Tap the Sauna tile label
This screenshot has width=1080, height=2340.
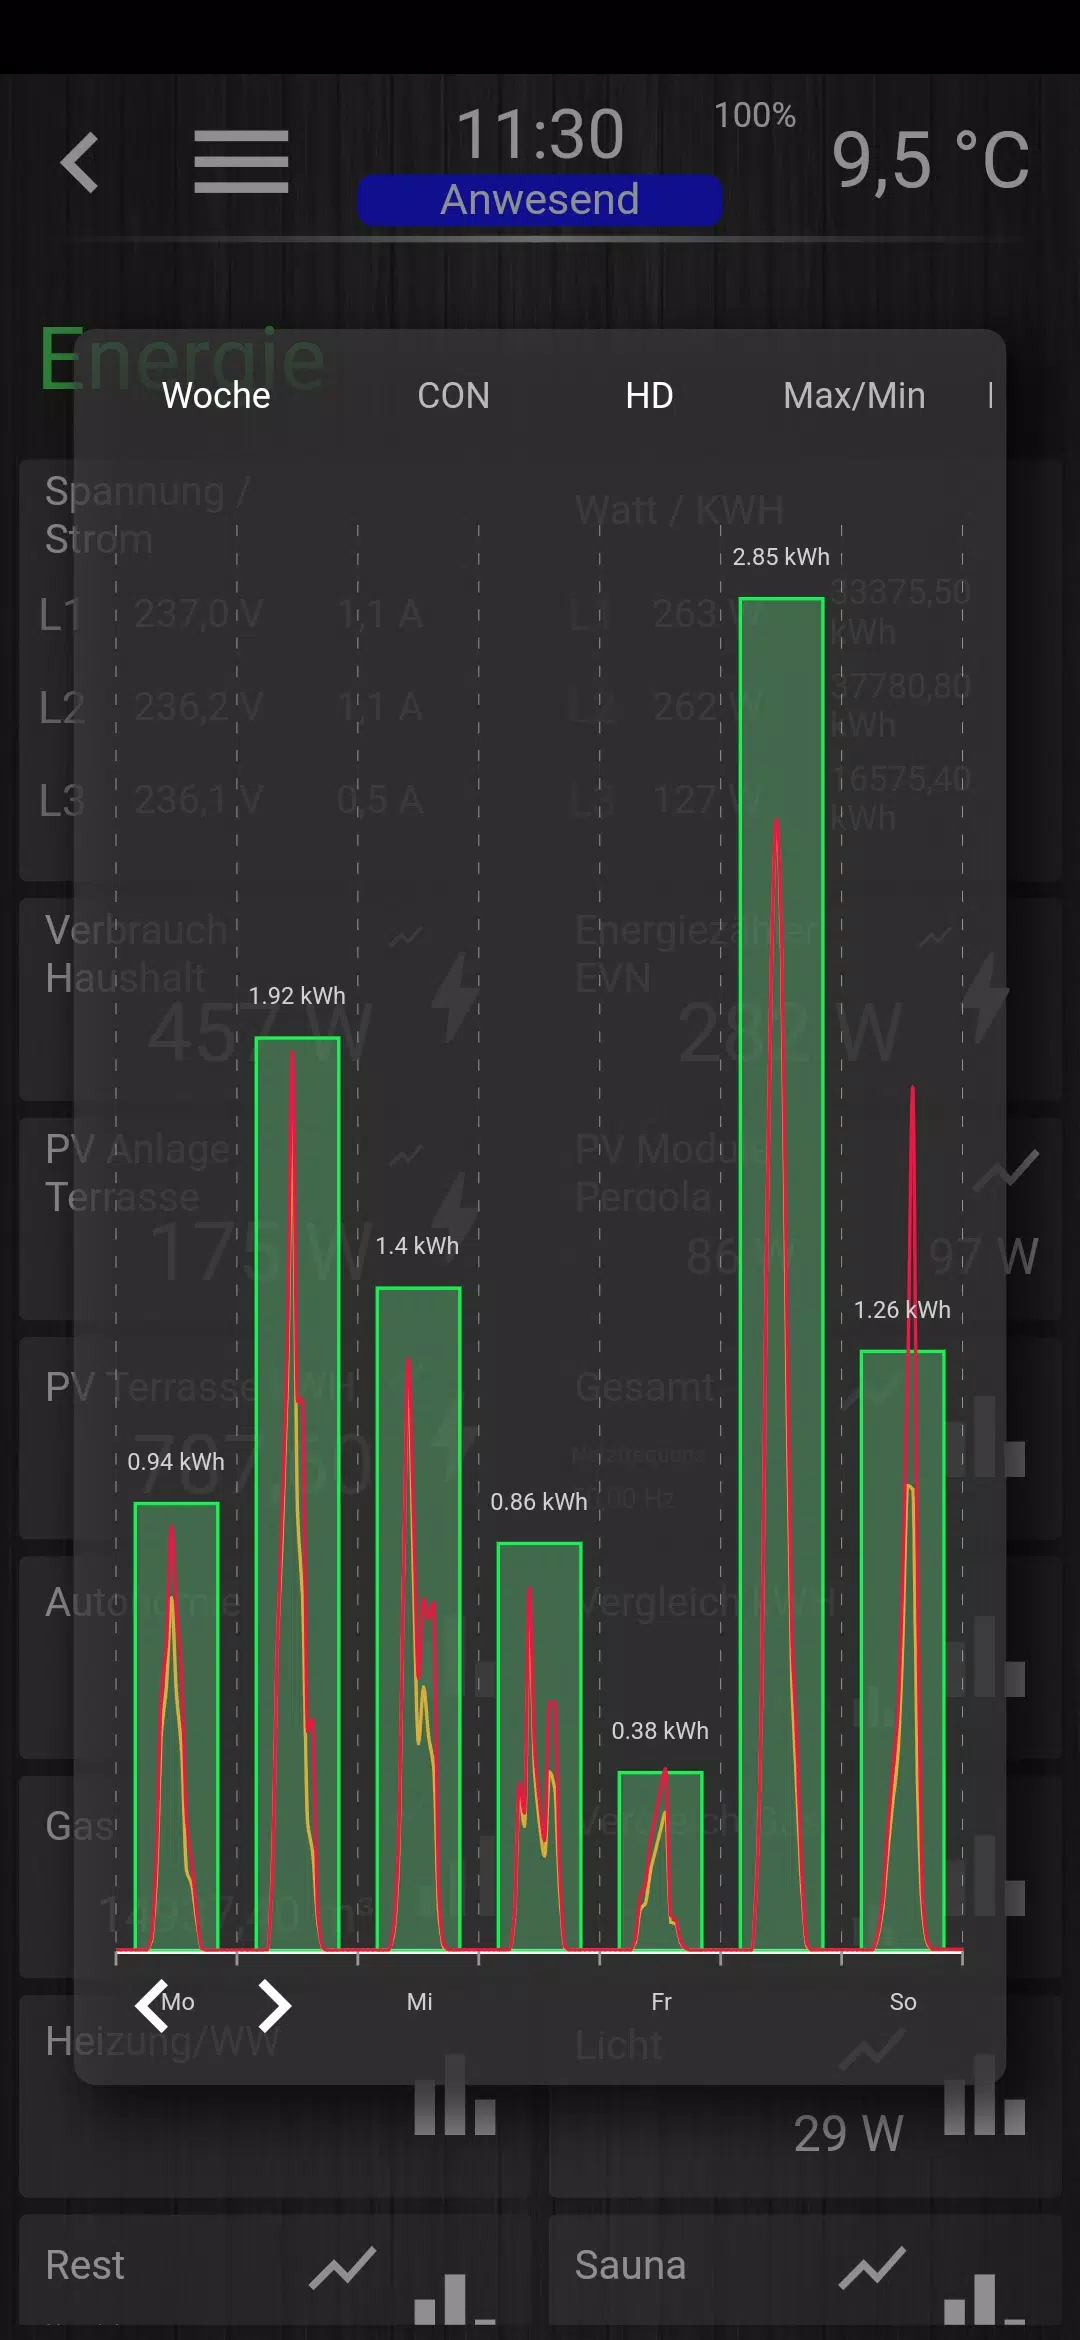click(630, 2265)
